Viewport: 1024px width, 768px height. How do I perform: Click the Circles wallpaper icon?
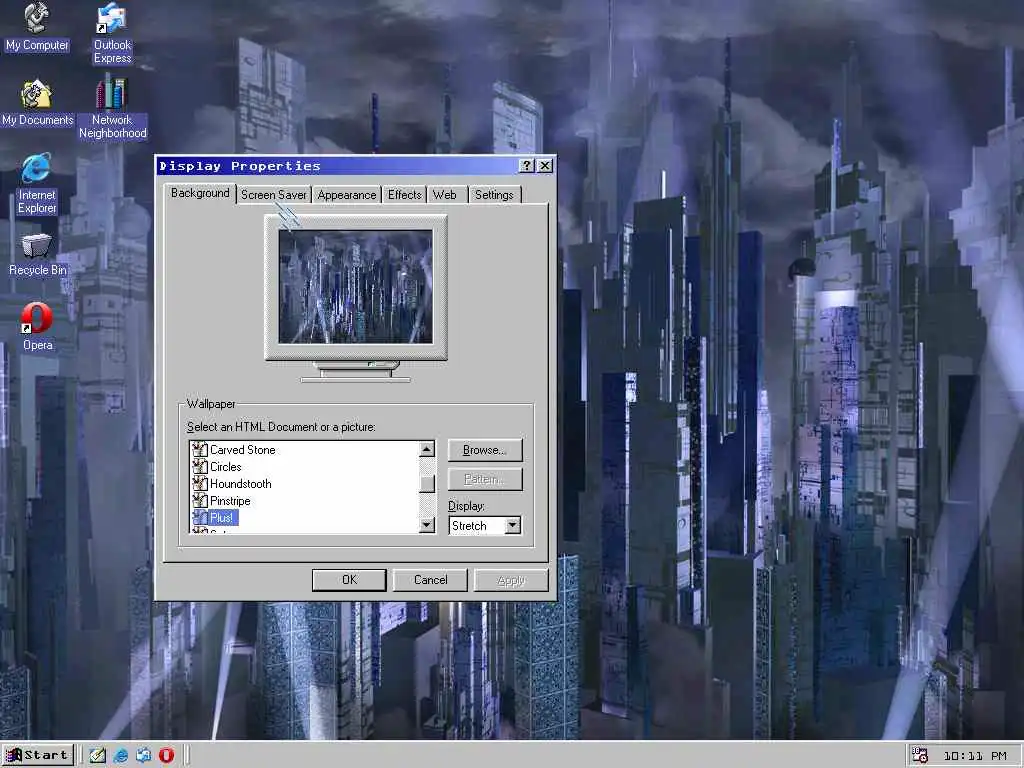tap(200, 467)
